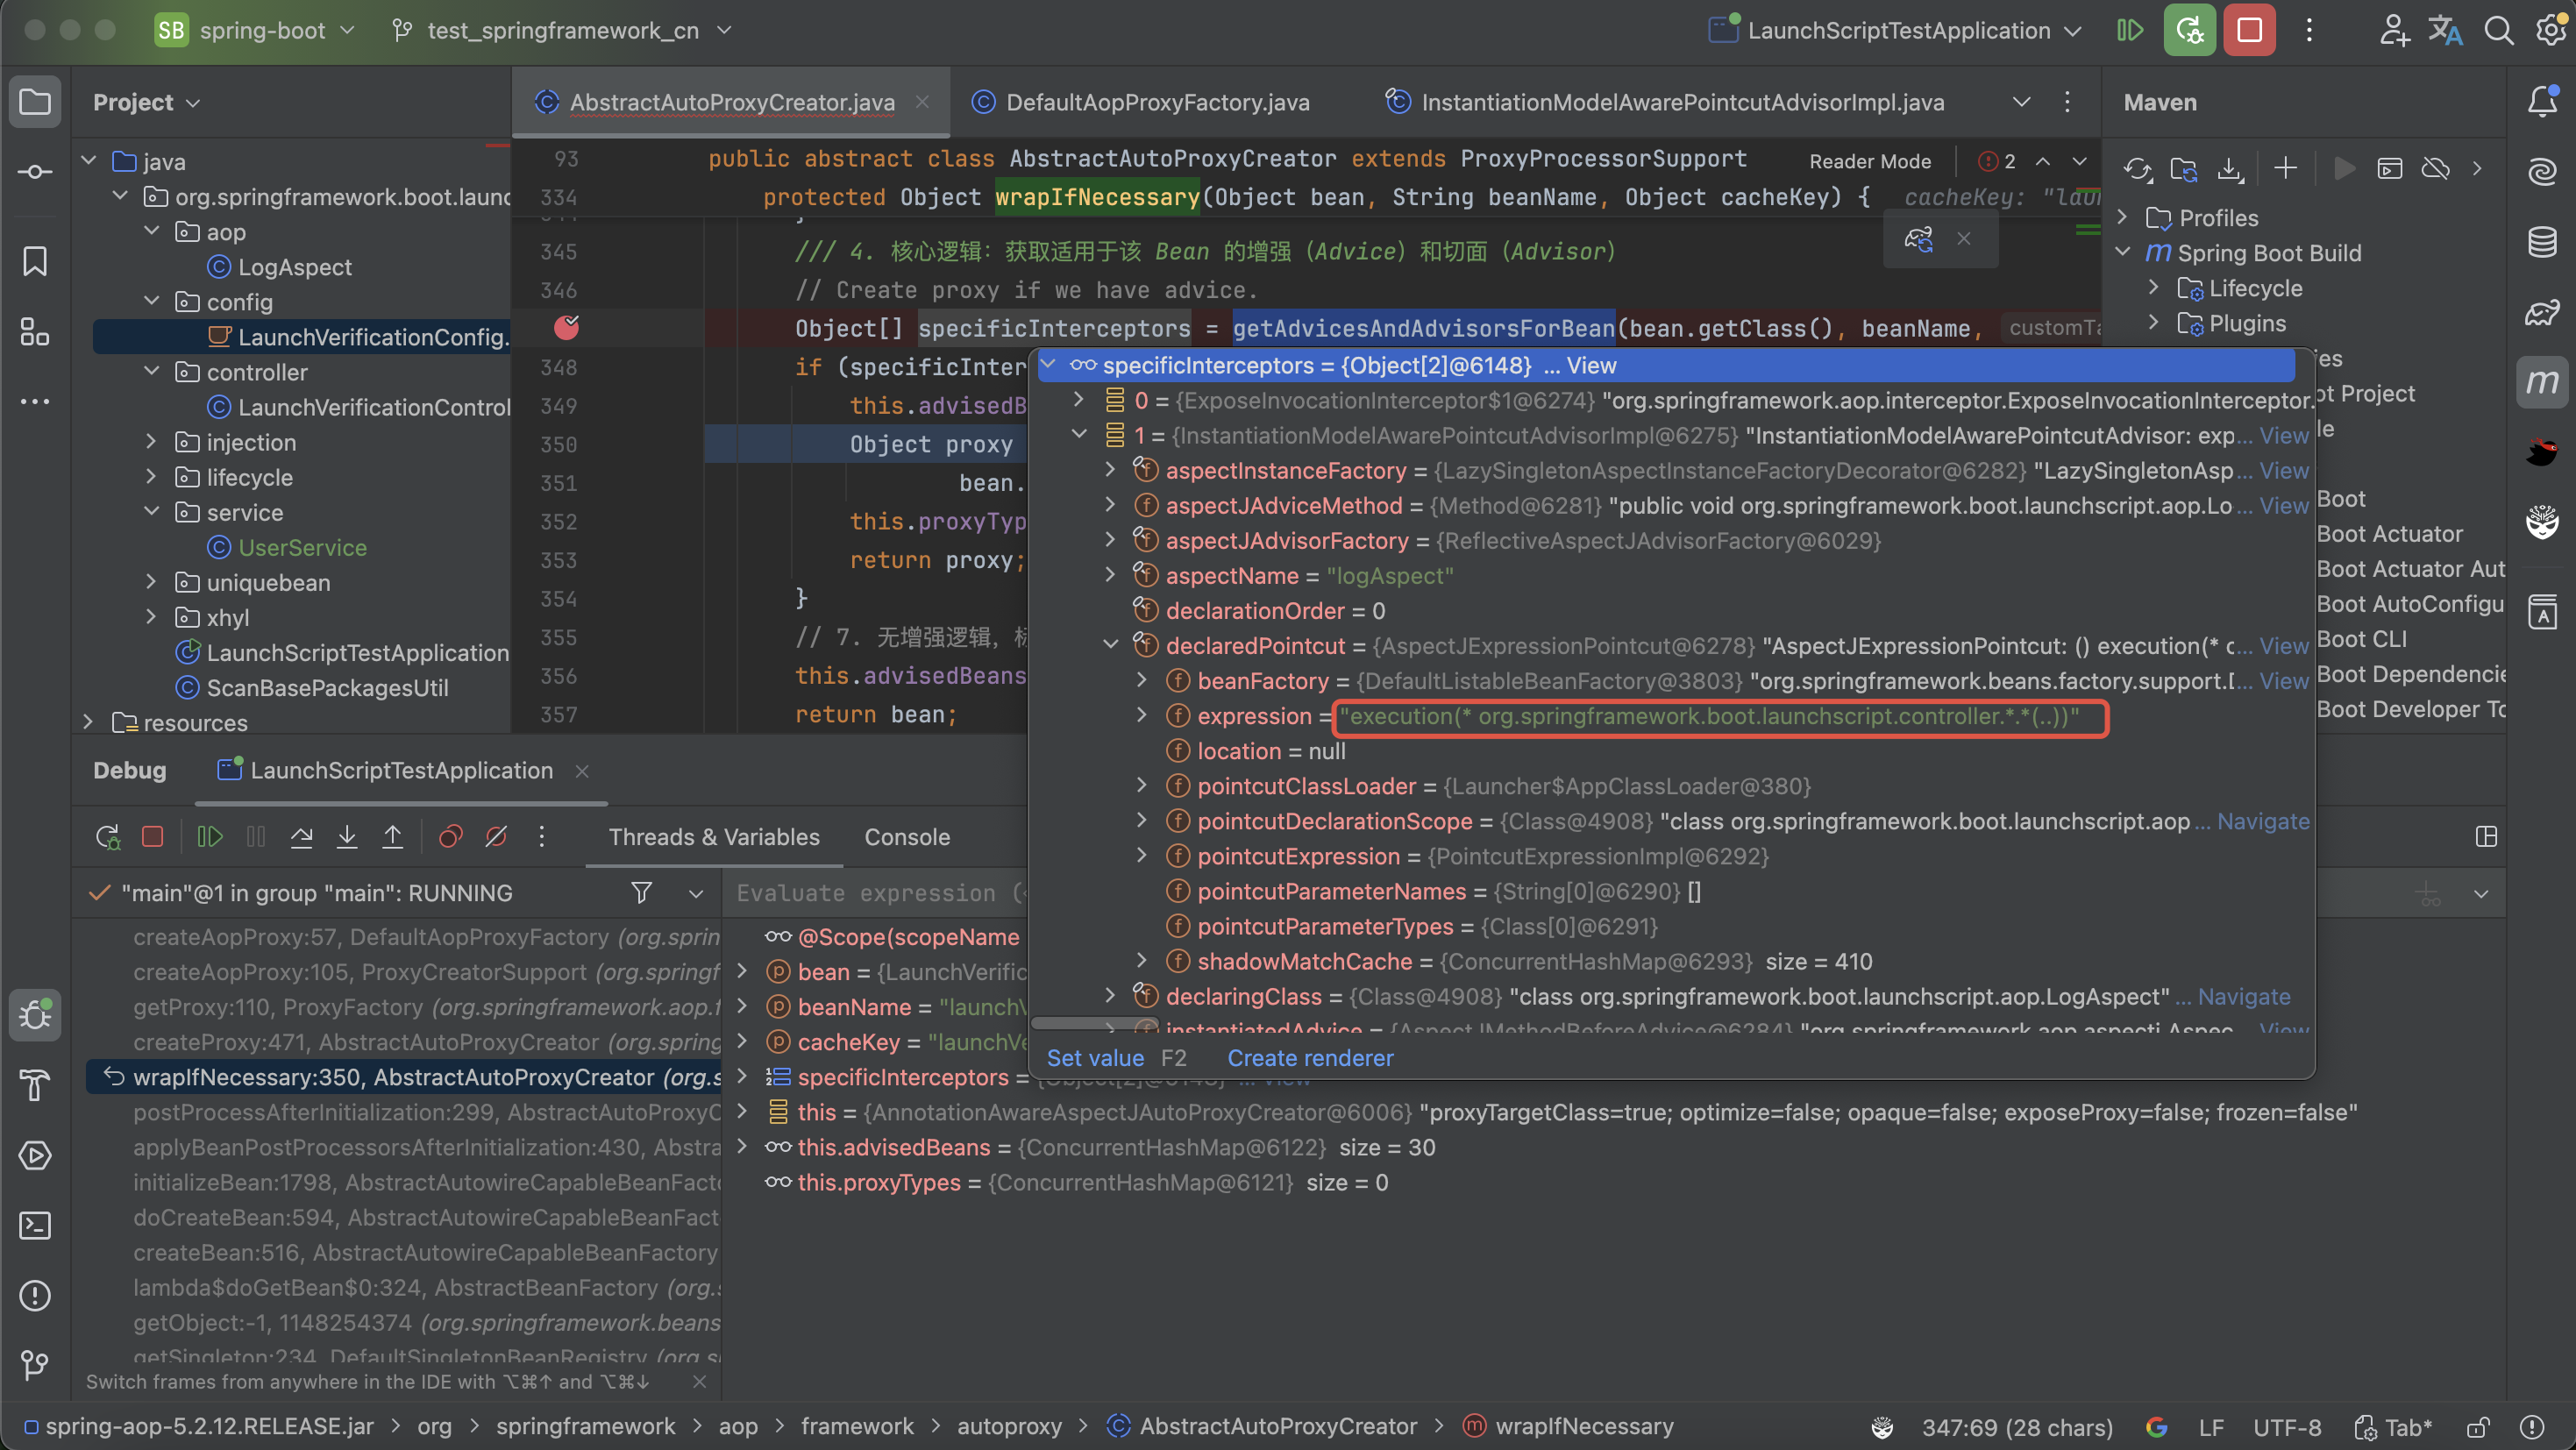Click View Breakpoints icon
Screen dimensions: 2576x1450
pos(450,837)
